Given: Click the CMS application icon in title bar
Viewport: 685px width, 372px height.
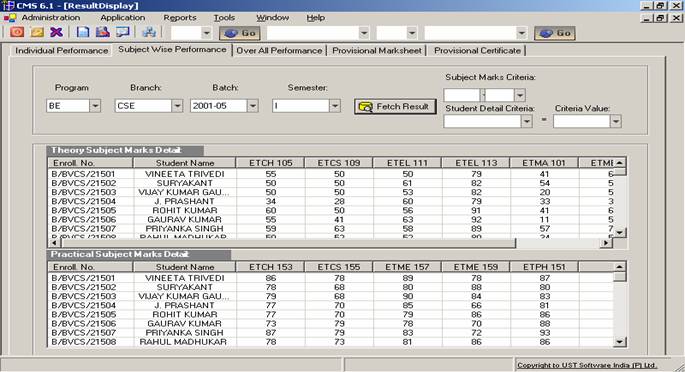Looking at the screenshot, I should pos(8,6).
